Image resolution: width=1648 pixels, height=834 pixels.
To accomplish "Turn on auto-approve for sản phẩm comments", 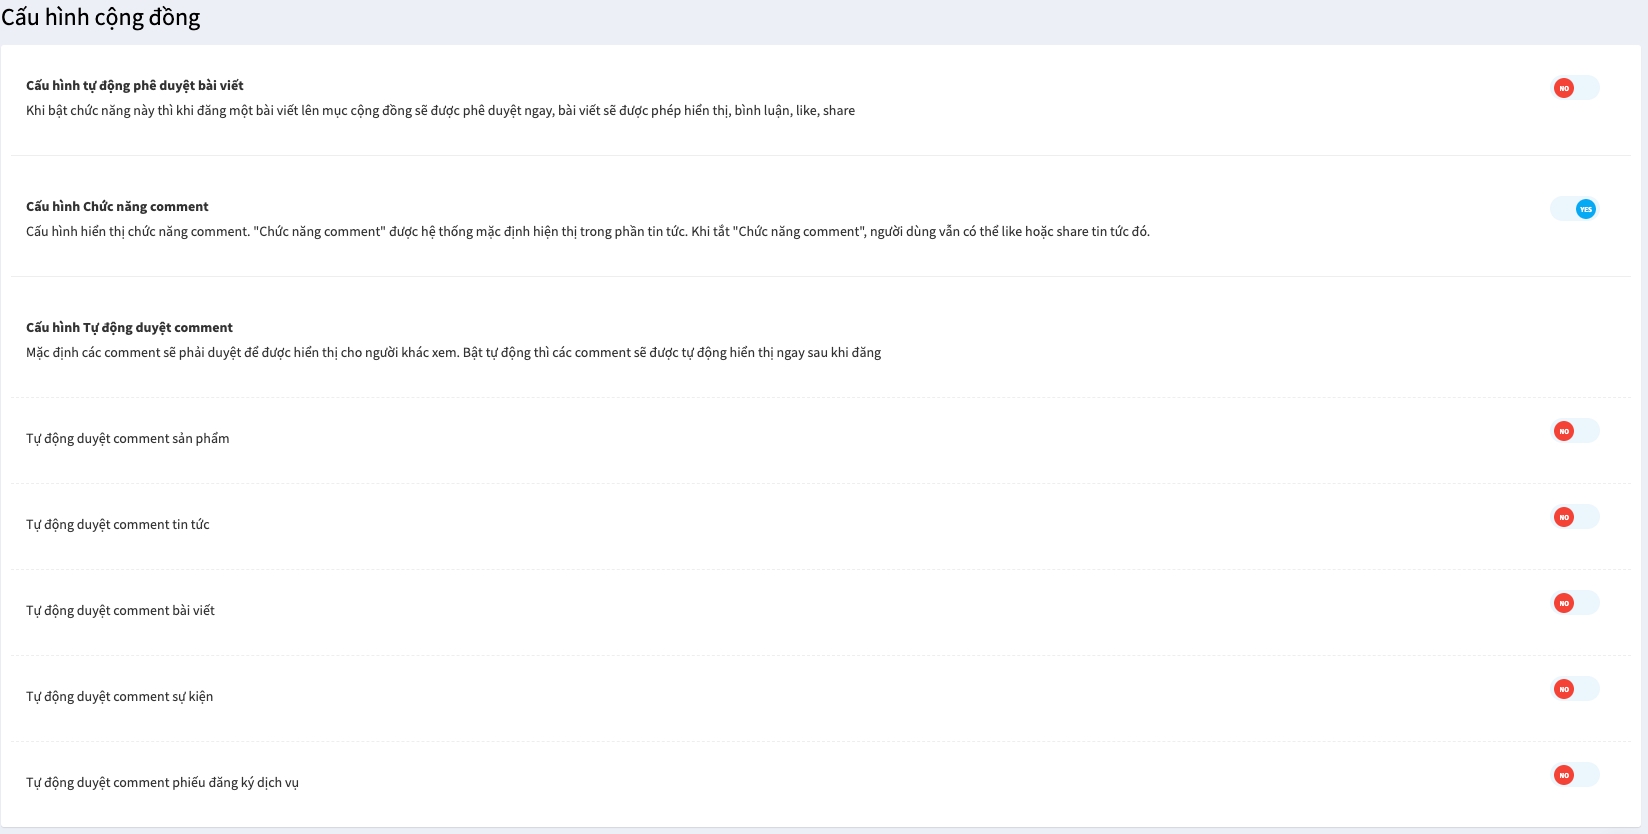I will point(1575,431).
